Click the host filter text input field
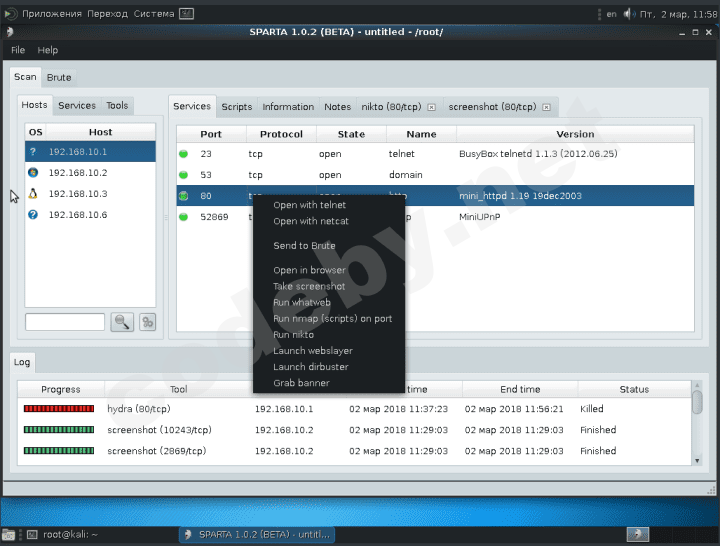Image resolution: width=720 pixels, height=546 pixels. coord(65,322)
